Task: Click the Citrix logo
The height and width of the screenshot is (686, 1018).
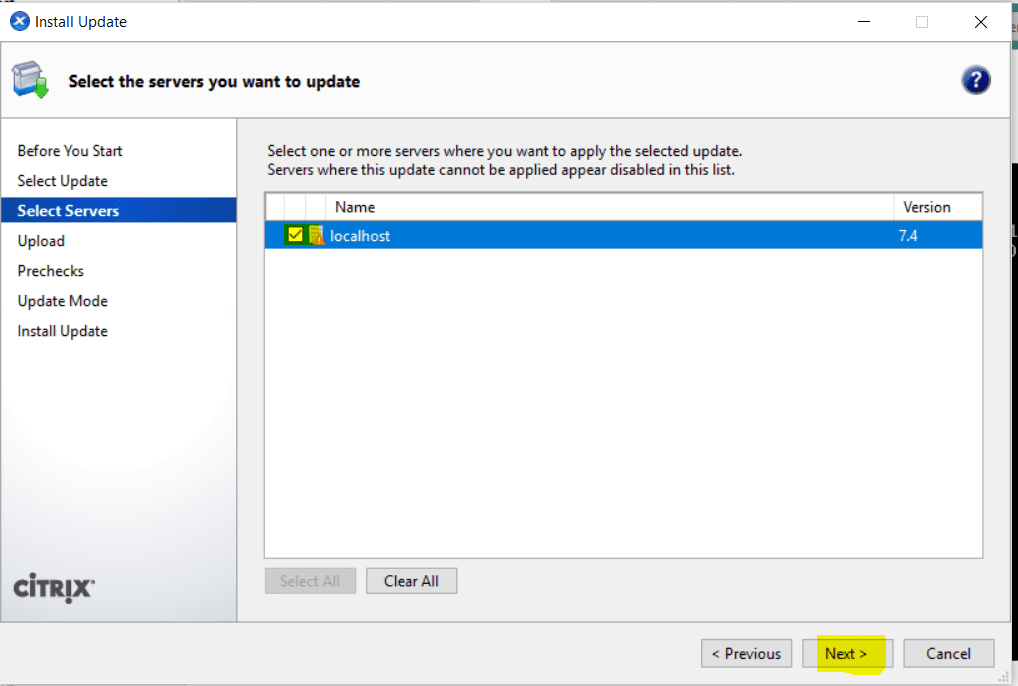Action: (51, 589)
